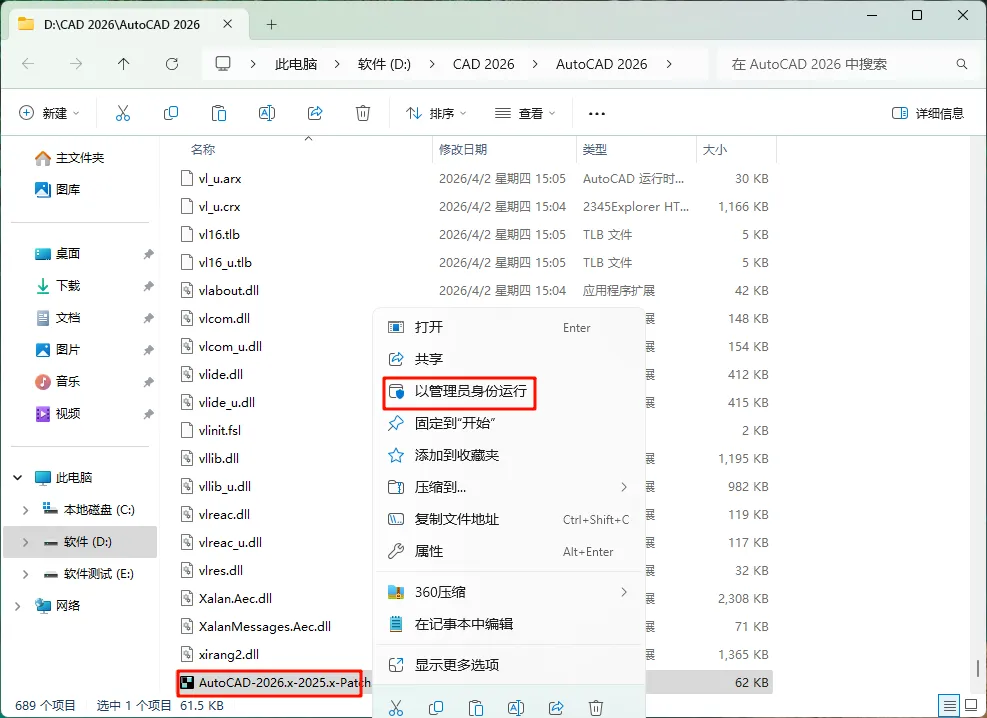This screenshot has width=987, height=718.
Task: Choose 显示更多选项 from the context menu
Action: 509,665
